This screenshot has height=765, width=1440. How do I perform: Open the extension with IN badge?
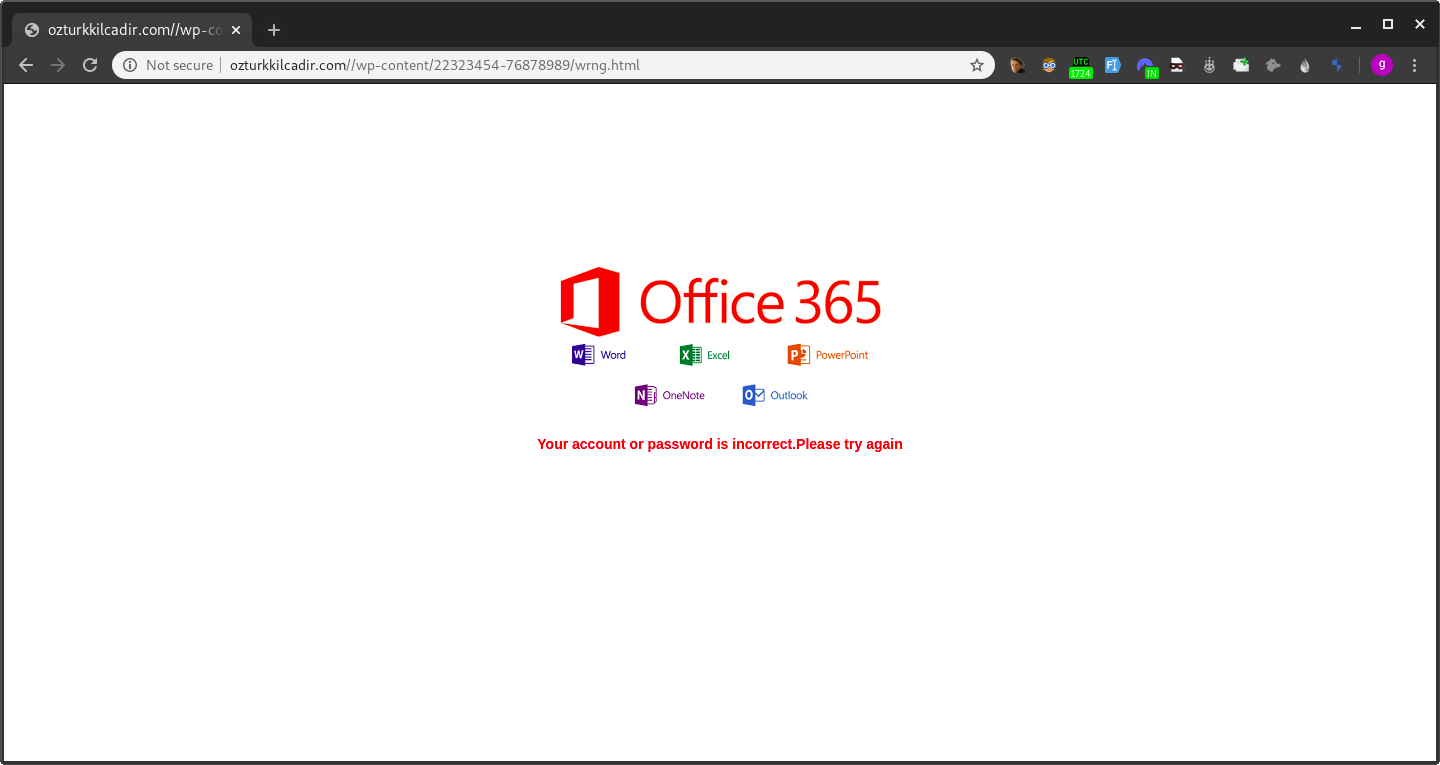(x=1146, y=67)
